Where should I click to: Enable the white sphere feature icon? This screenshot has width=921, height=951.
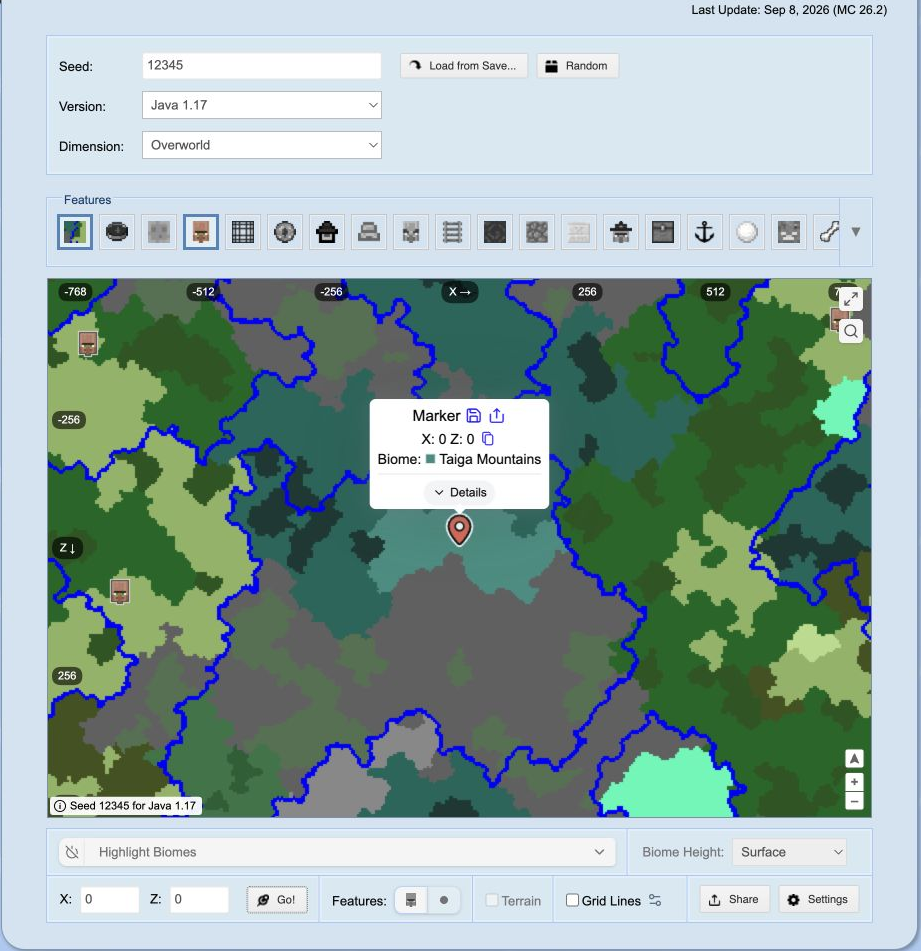747,232
